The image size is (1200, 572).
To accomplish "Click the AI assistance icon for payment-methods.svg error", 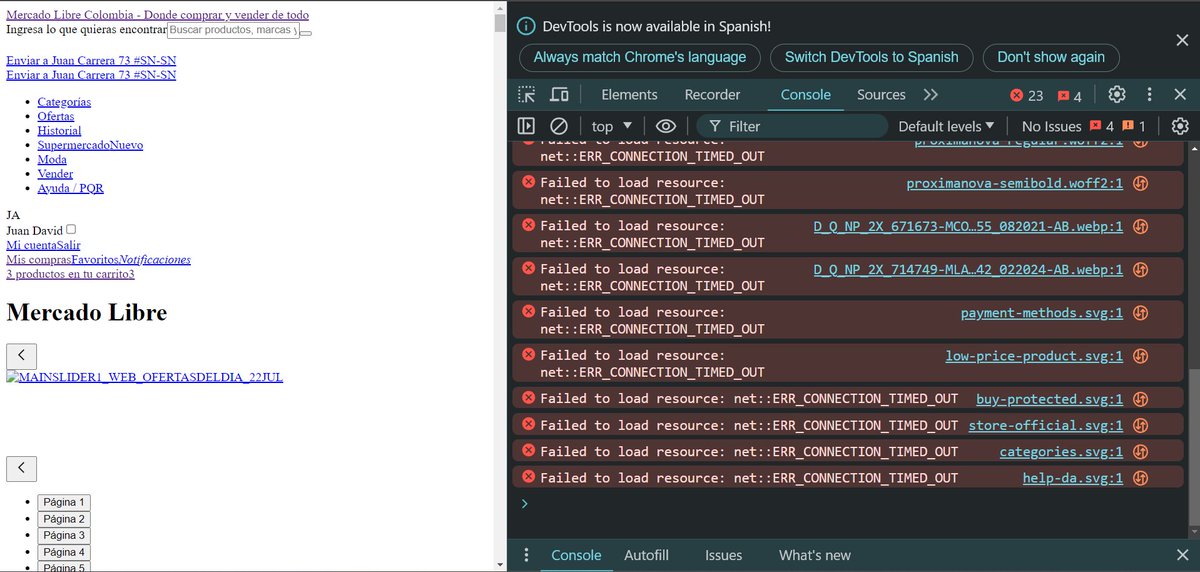I will click(x=1140, y=313).
